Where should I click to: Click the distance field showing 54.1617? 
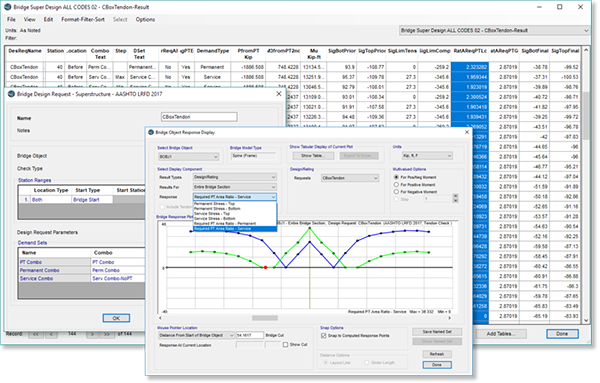click(x=249, y=335)
